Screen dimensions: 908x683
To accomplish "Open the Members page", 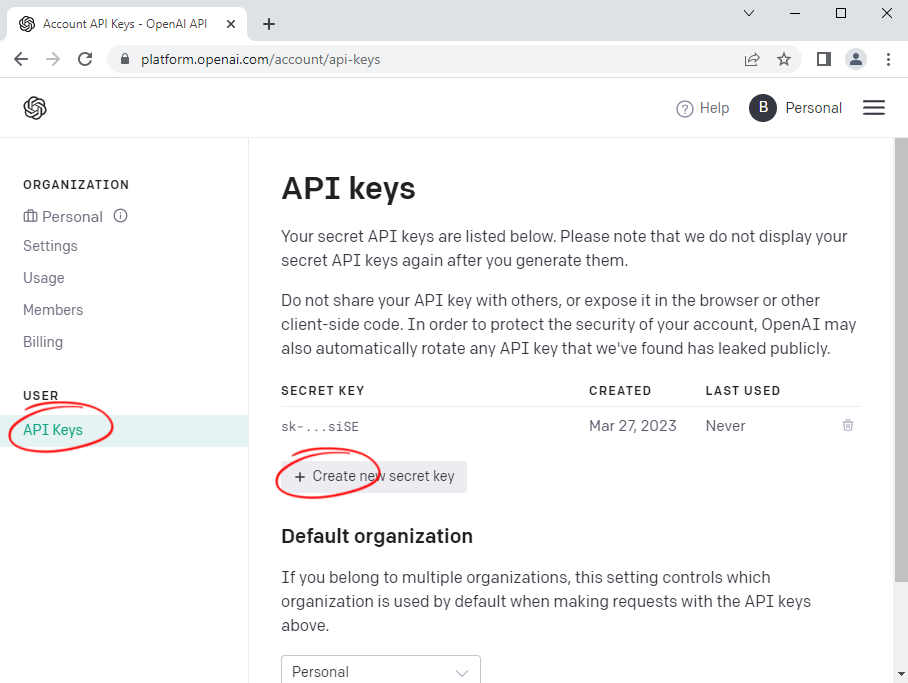I will tap(53, 310).
